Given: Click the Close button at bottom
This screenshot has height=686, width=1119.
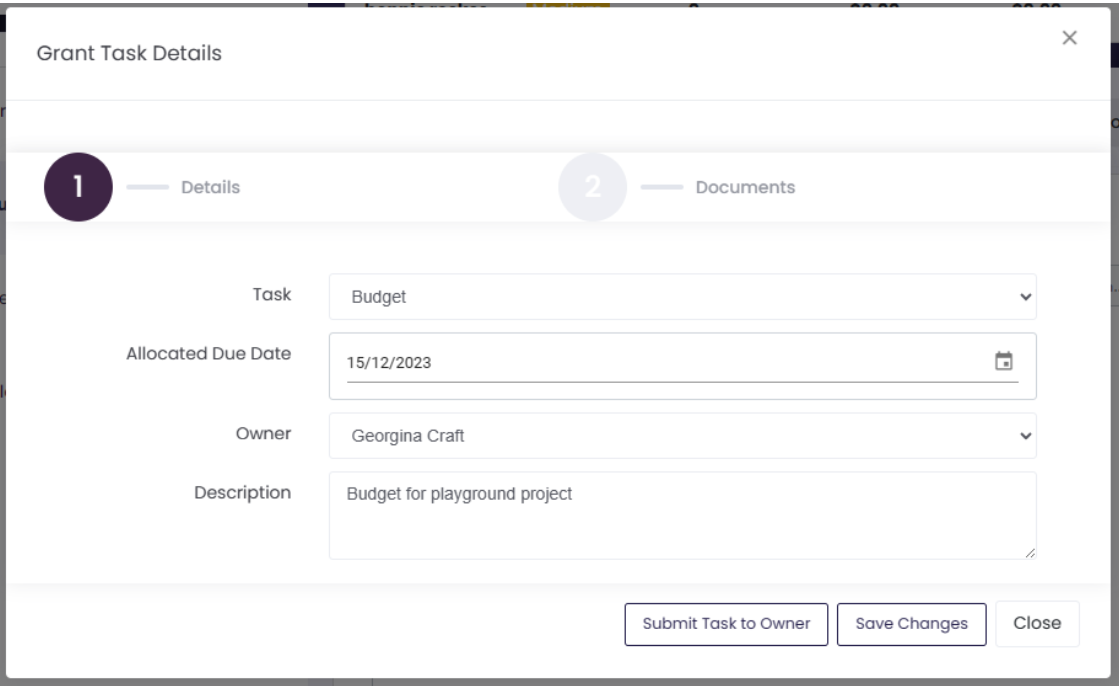Looking at the screenshot, I should (x=1037, y=623).
